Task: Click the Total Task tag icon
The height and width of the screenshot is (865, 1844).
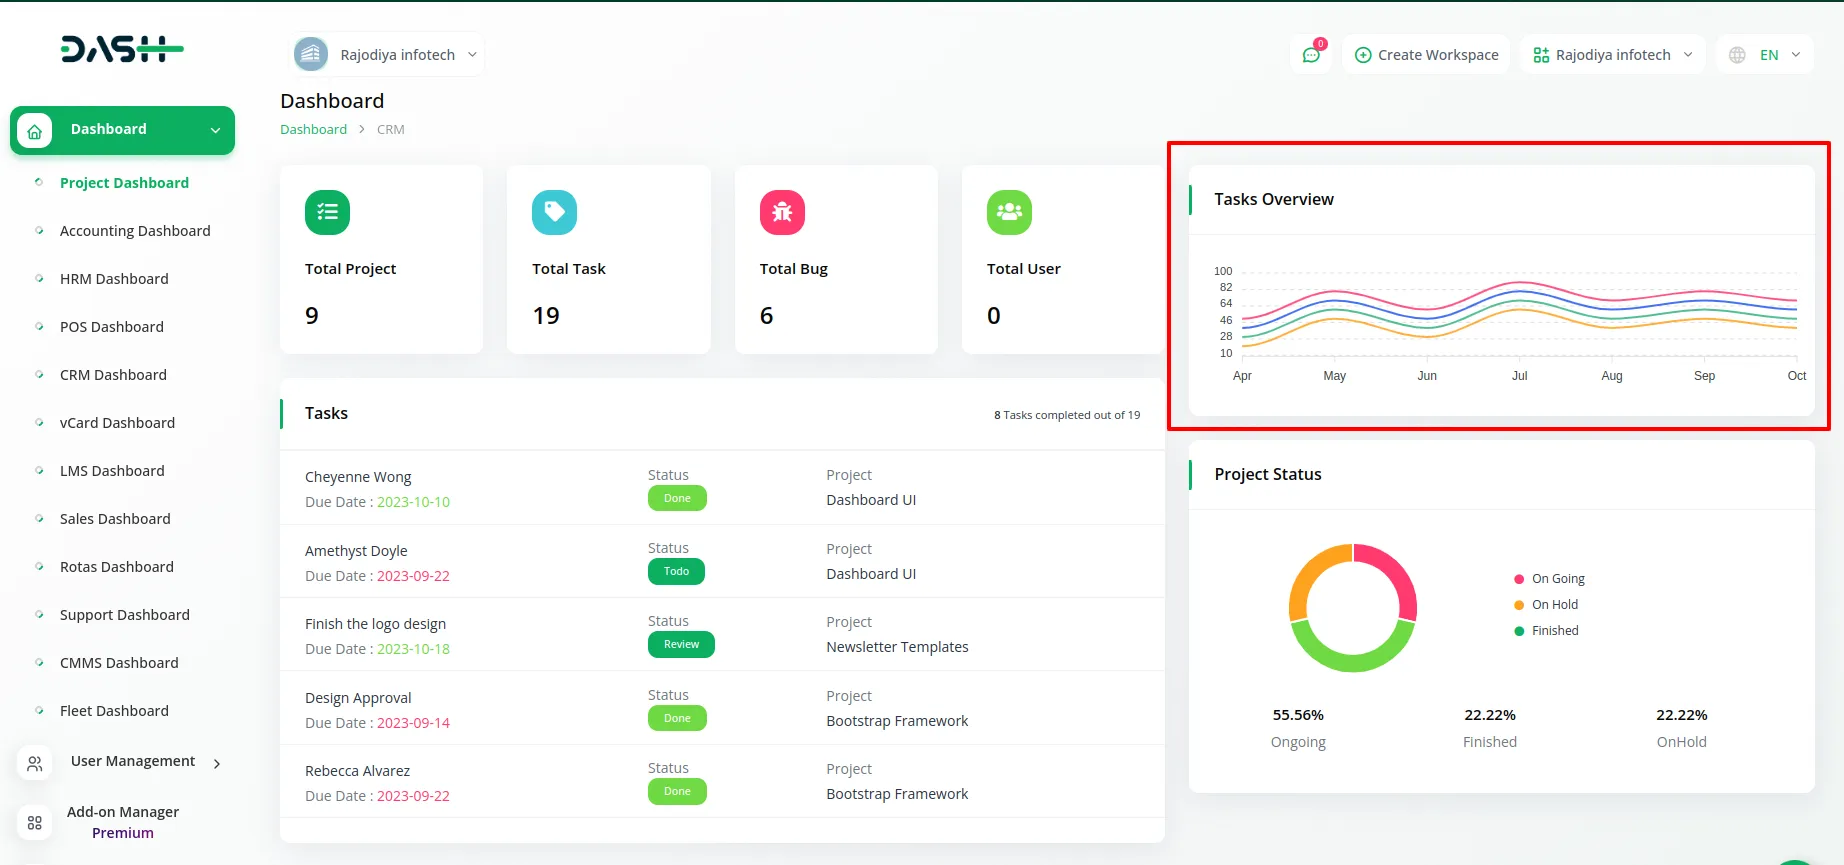Action: click(554, 212)
